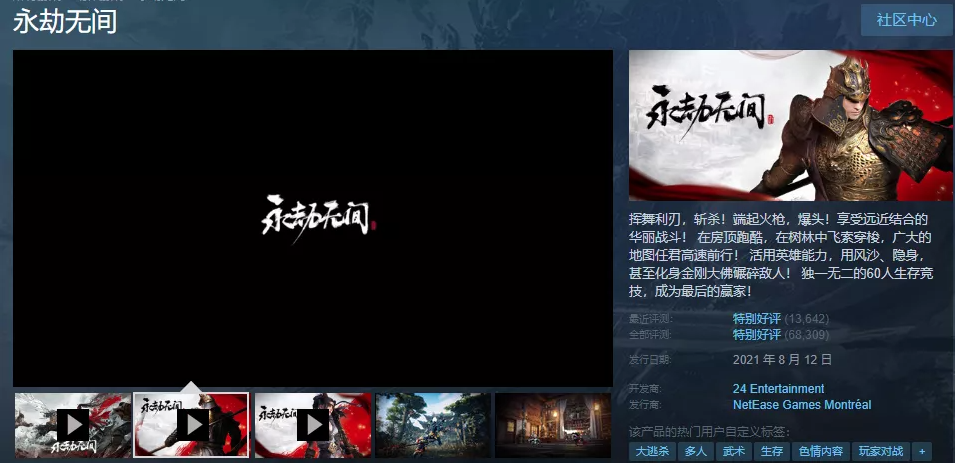Screen dimensions: 955x463
Task: Select the 生存 tag
Action: click(x=772, y=451)
